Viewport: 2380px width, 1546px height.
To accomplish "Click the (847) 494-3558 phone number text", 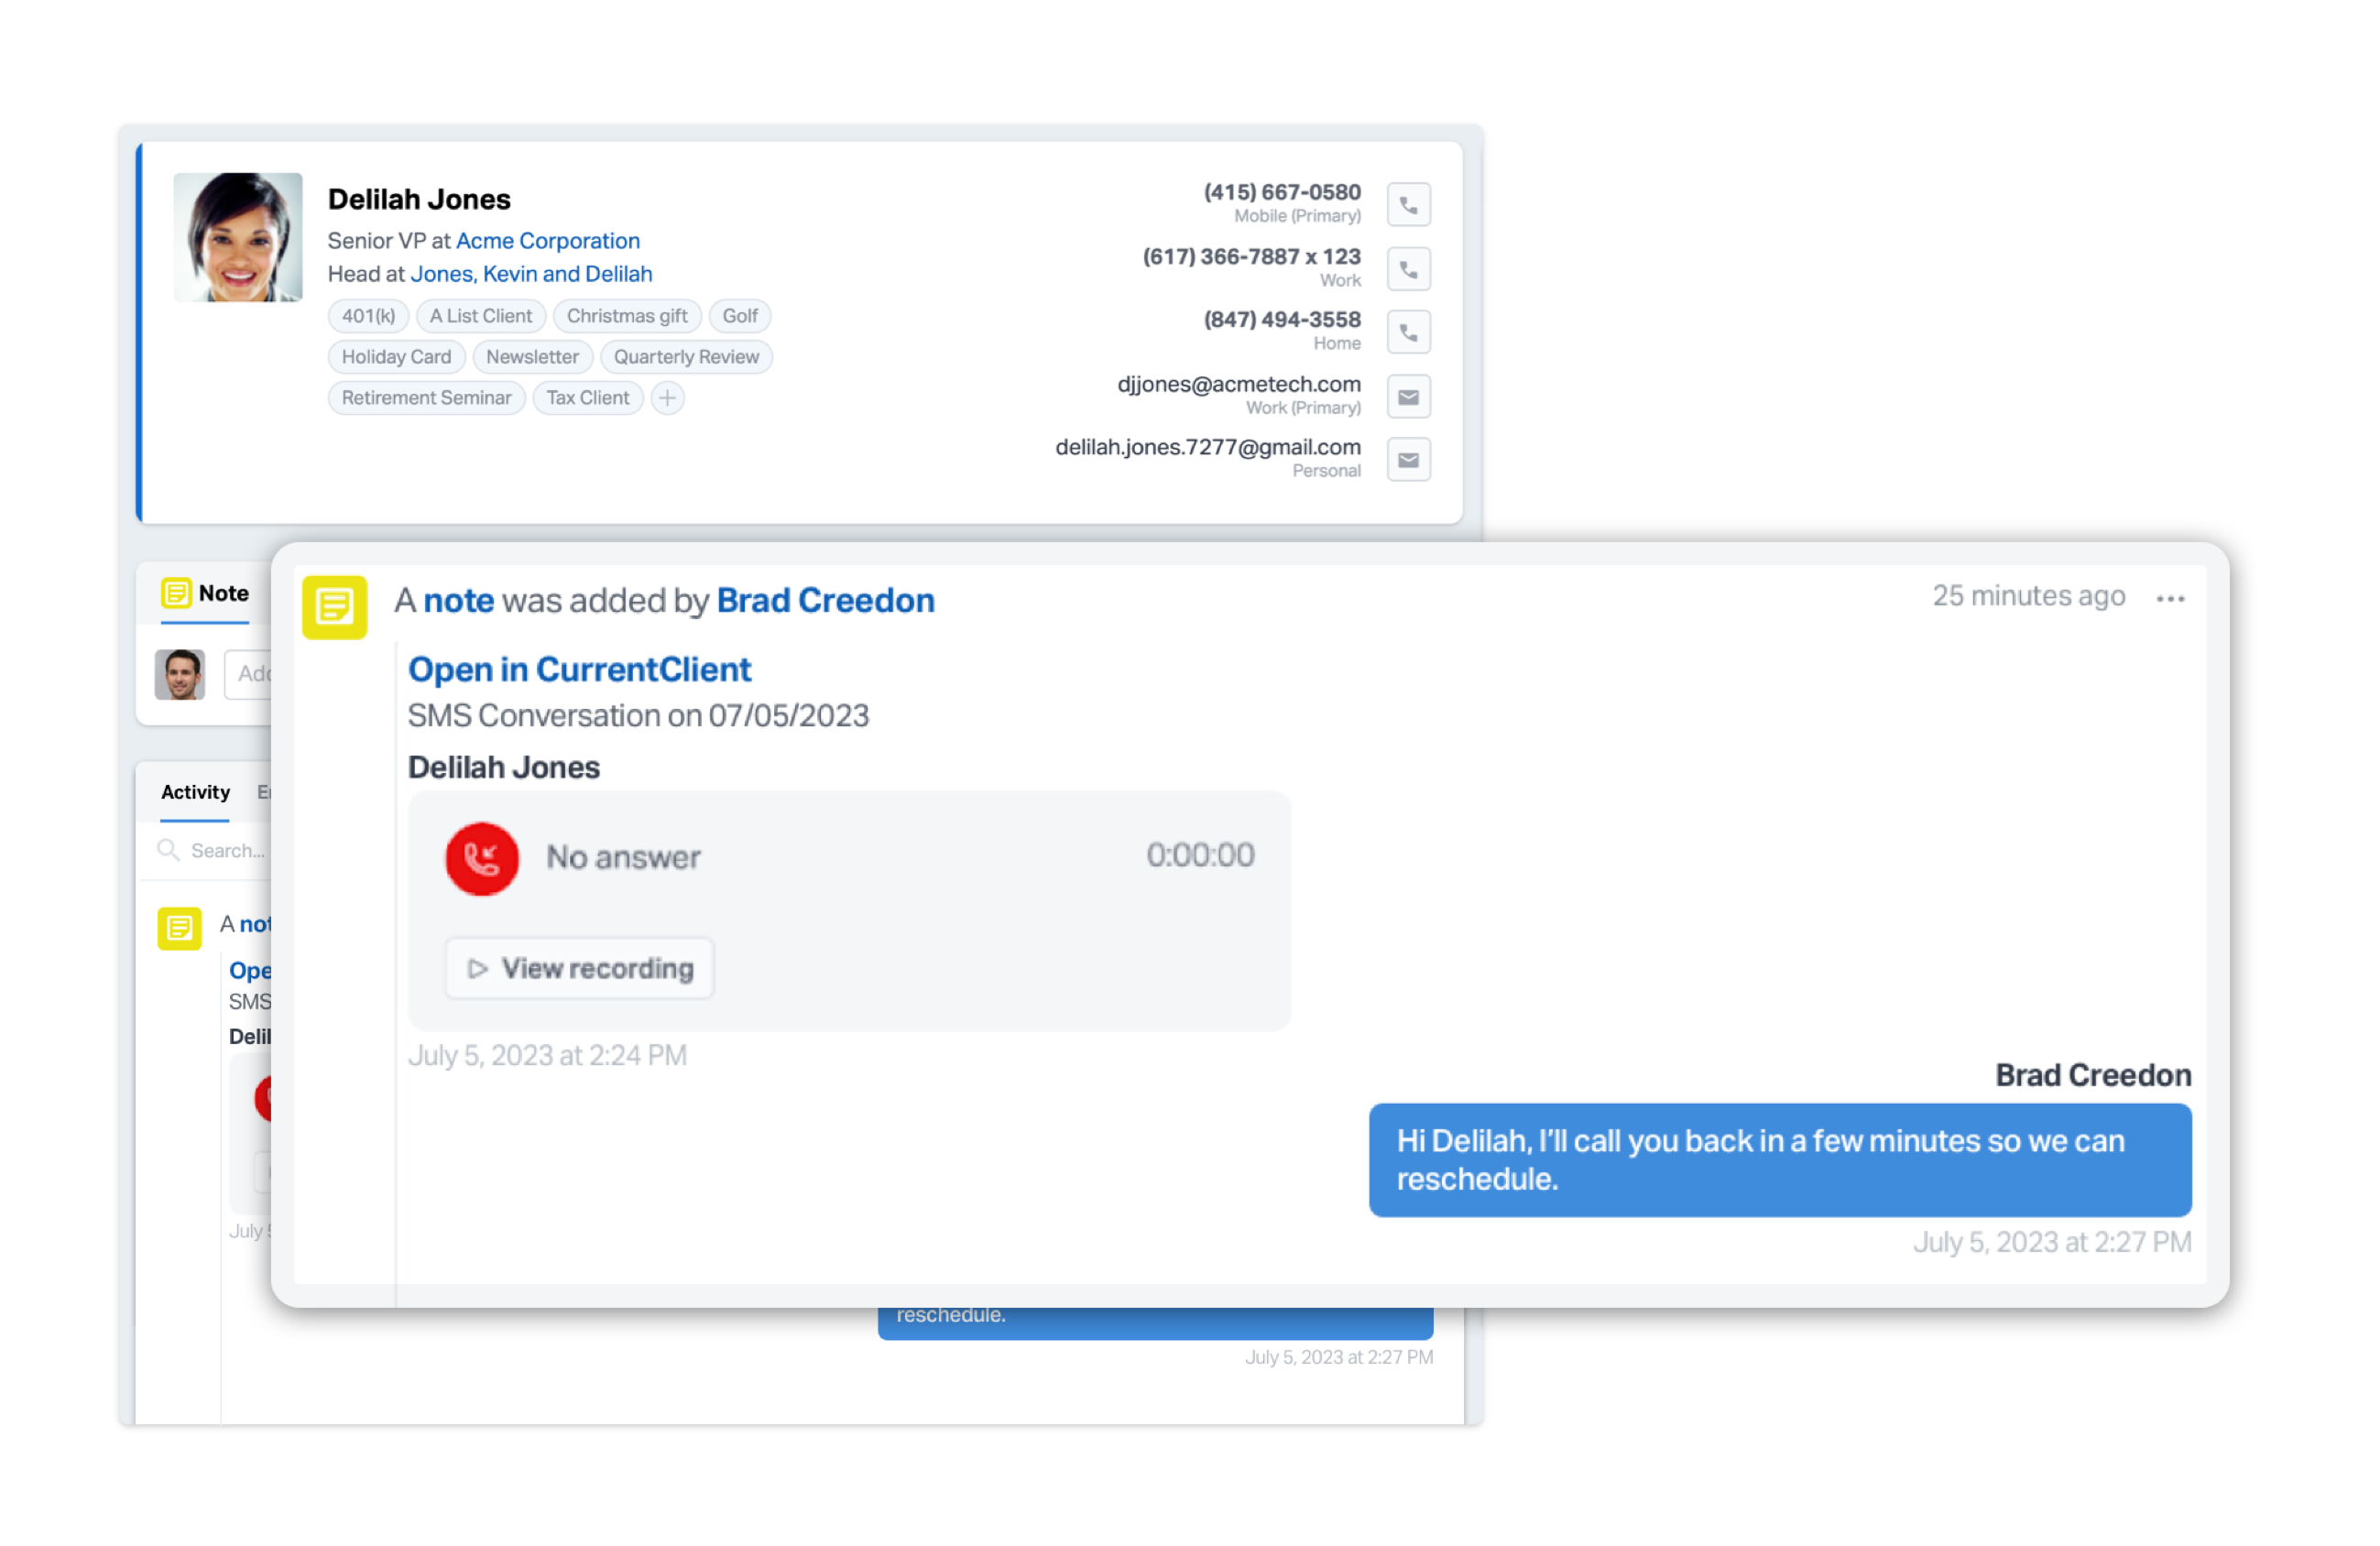I will pos(1282,320).
